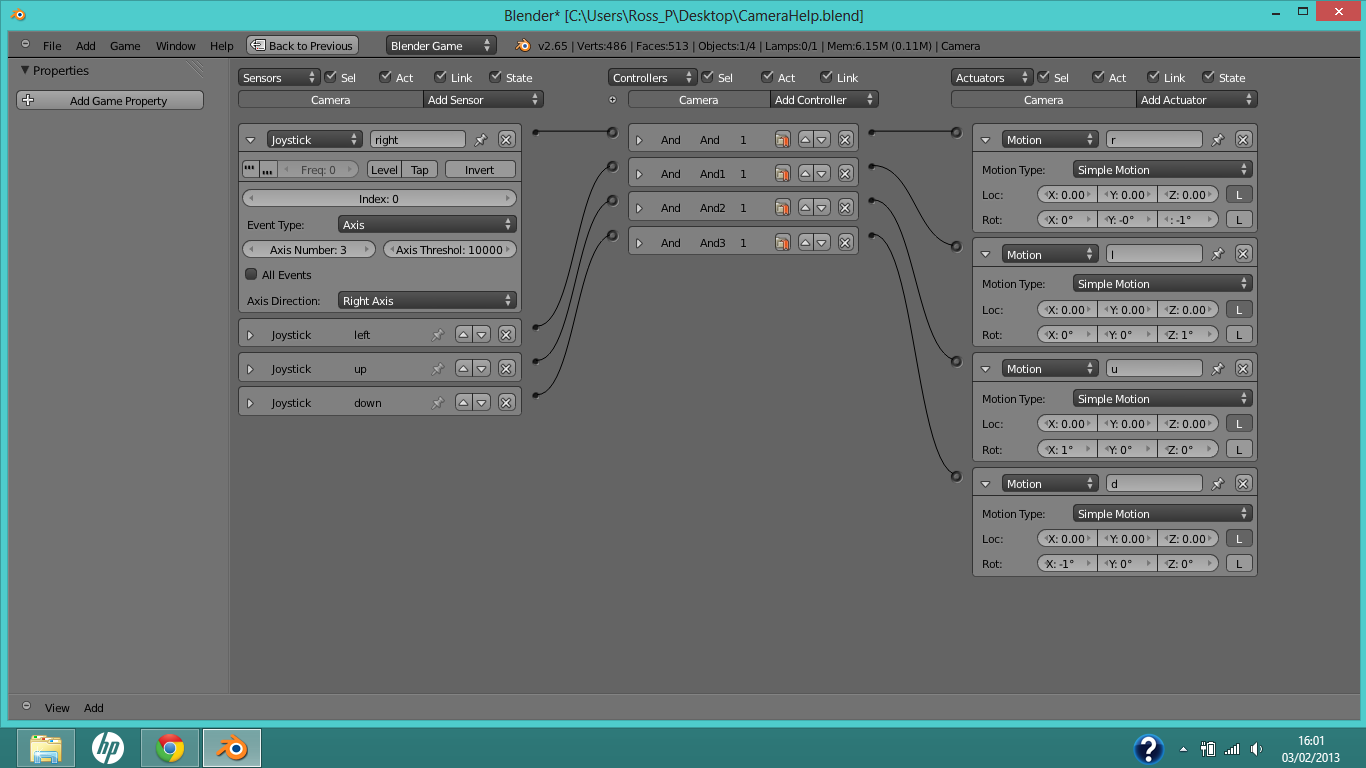Move the And1 controller down

pos(822,174)
